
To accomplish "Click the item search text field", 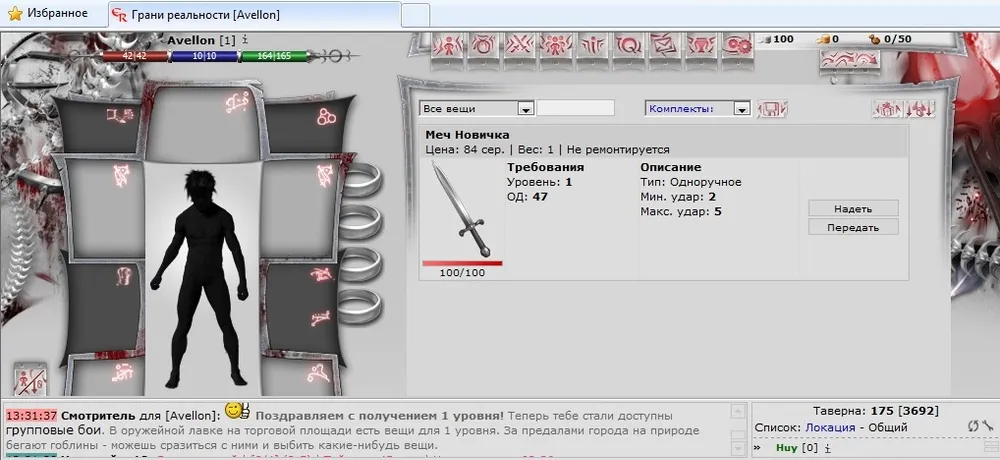I will point(577,108).
